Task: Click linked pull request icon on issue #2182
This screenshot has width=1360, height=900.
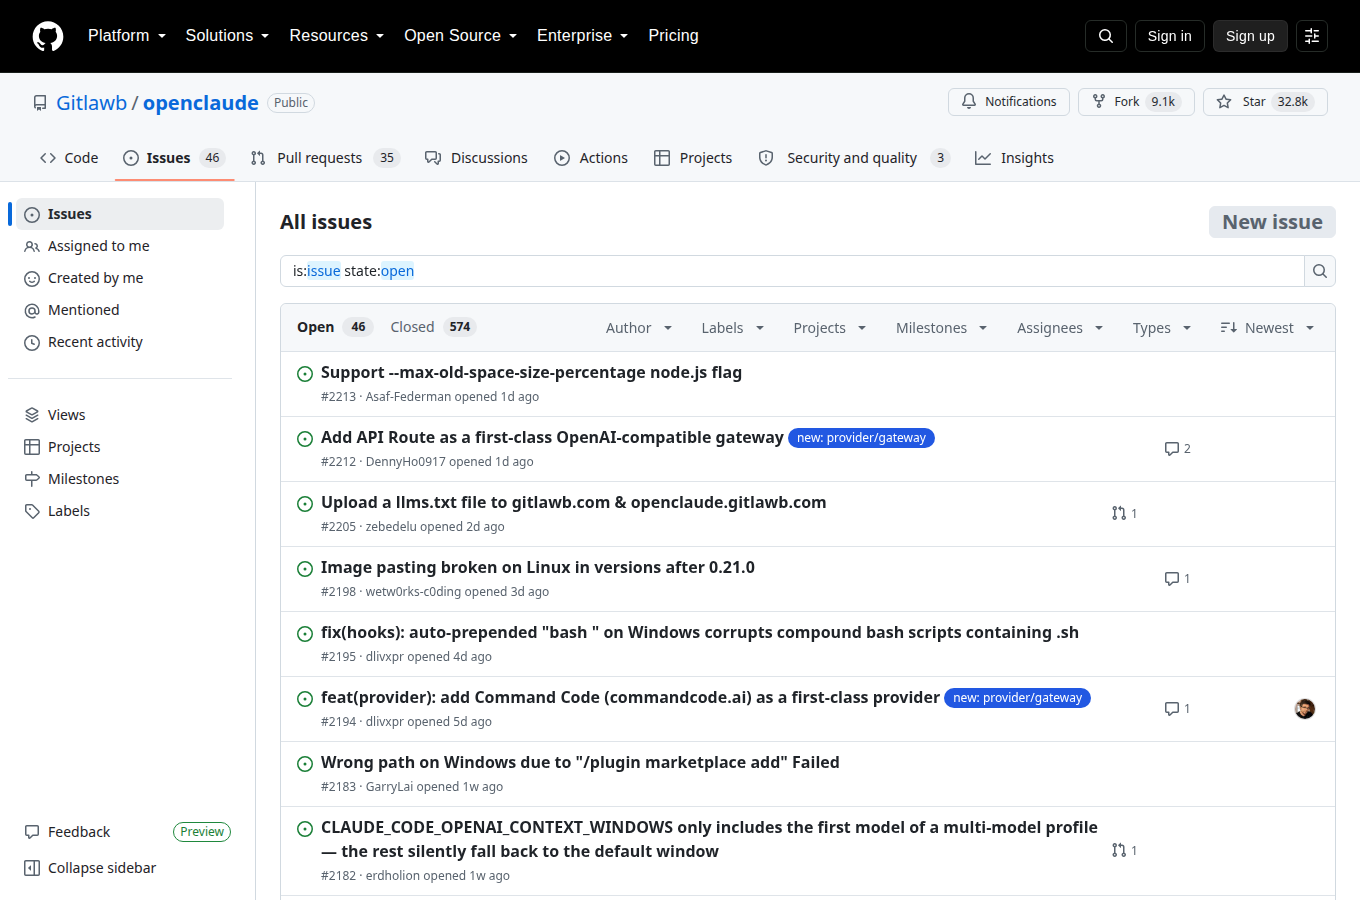Action: 1119,850
